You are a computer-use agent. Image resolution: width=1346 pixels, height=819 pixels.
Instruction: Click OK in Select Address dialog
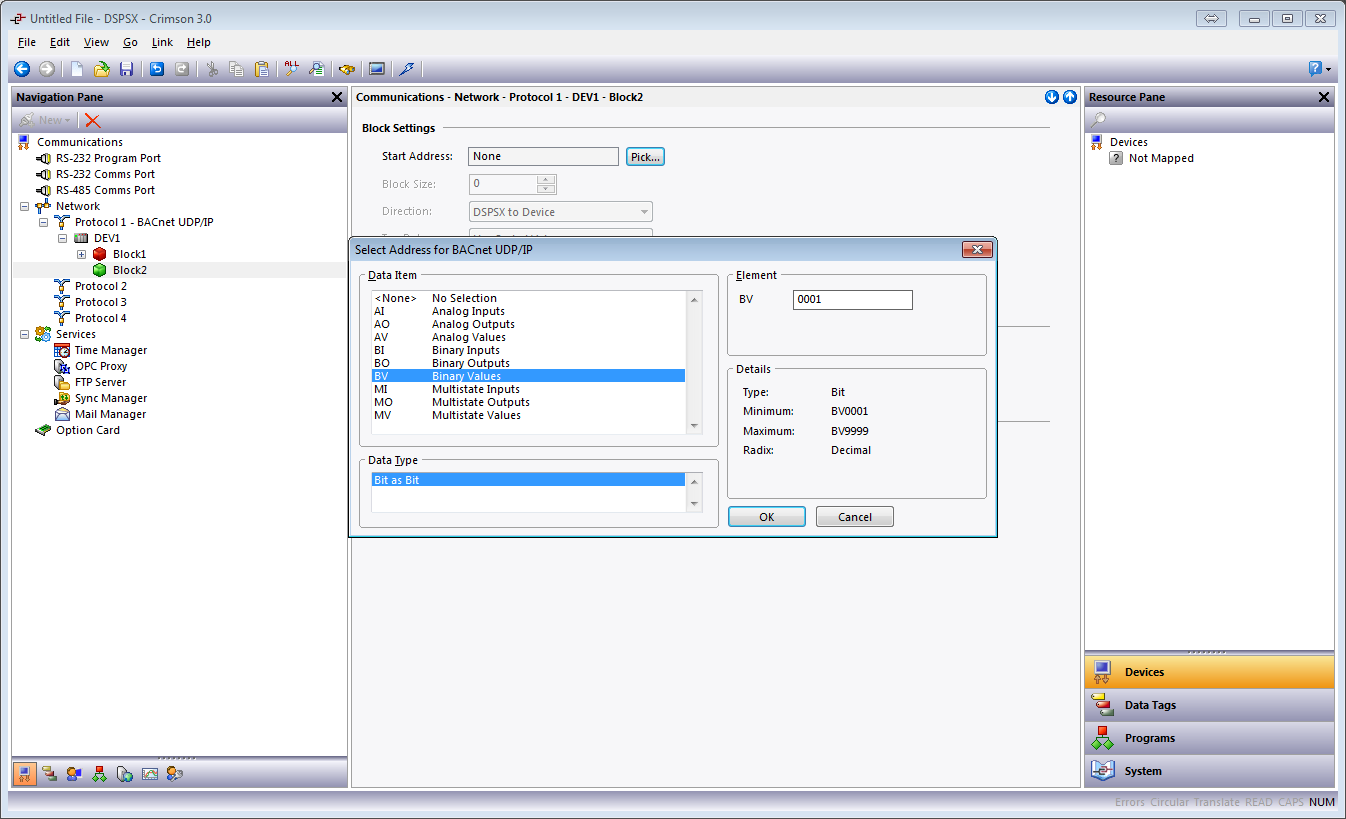pyautogui.click(x=767, y=517)
